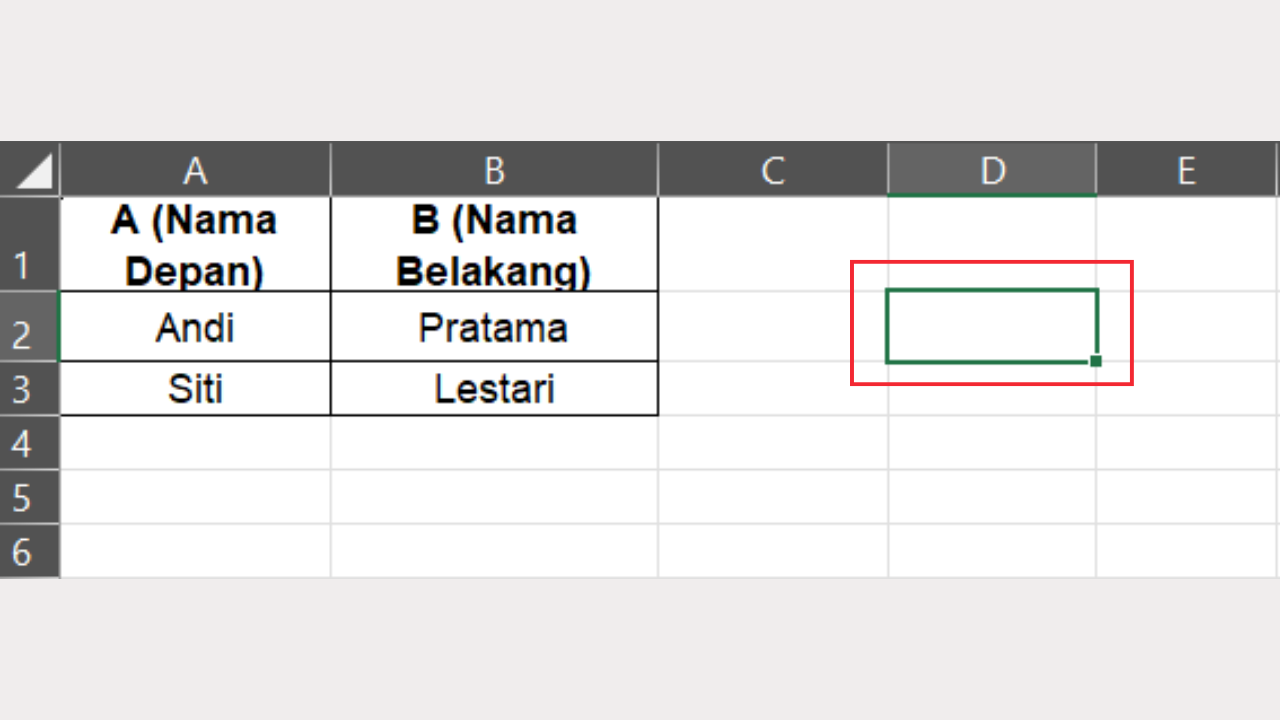Select row 6 header
Viewport: 1280px width, 720px height.
(30, 552)
